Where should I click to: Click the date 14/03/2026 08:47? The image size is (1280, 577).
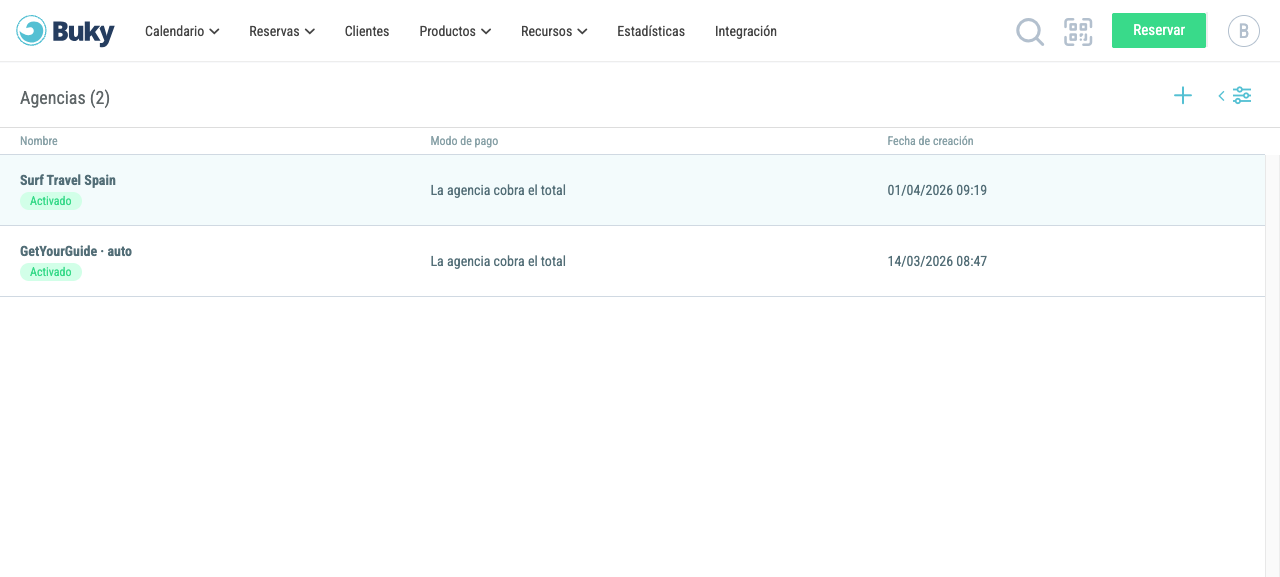tap(937, 261)
